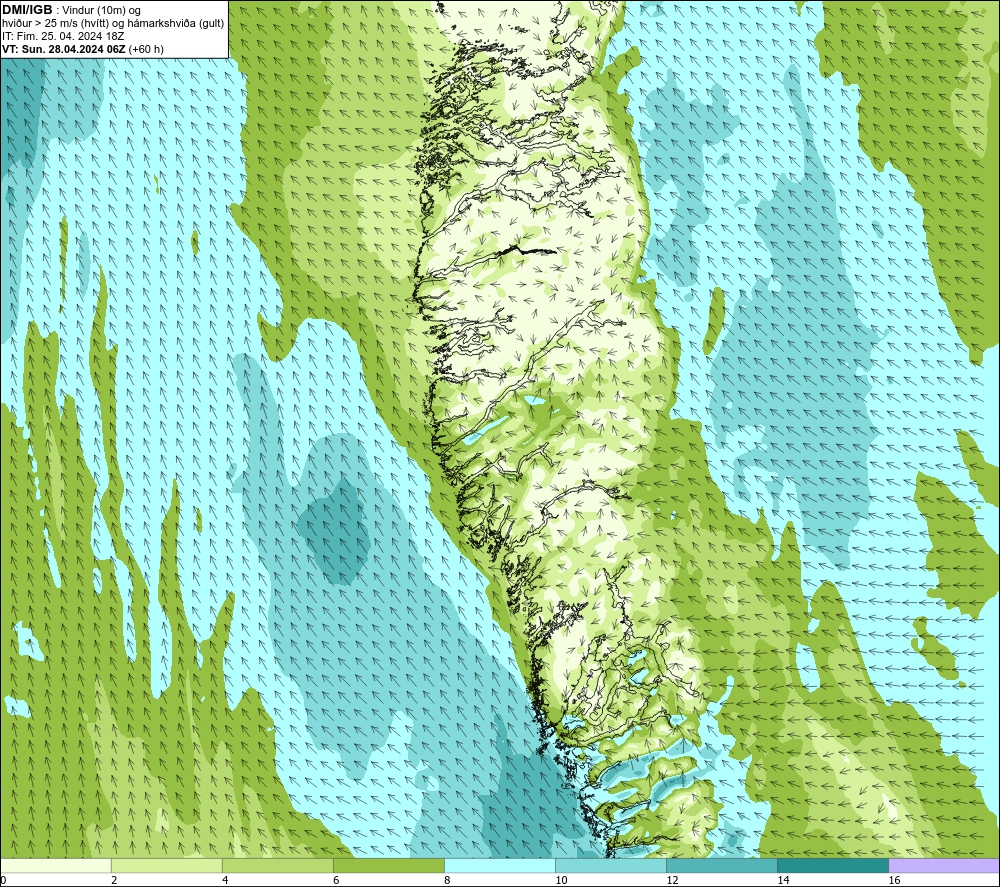Click the "DMI/IGB" title text

[x=27, y=10]
